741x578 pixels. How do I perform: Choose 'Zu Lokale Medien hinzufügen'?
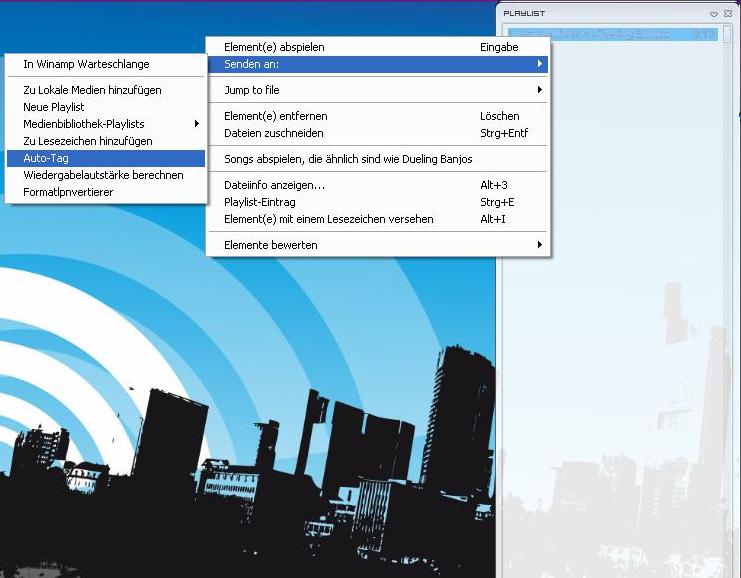coord(106,90)
